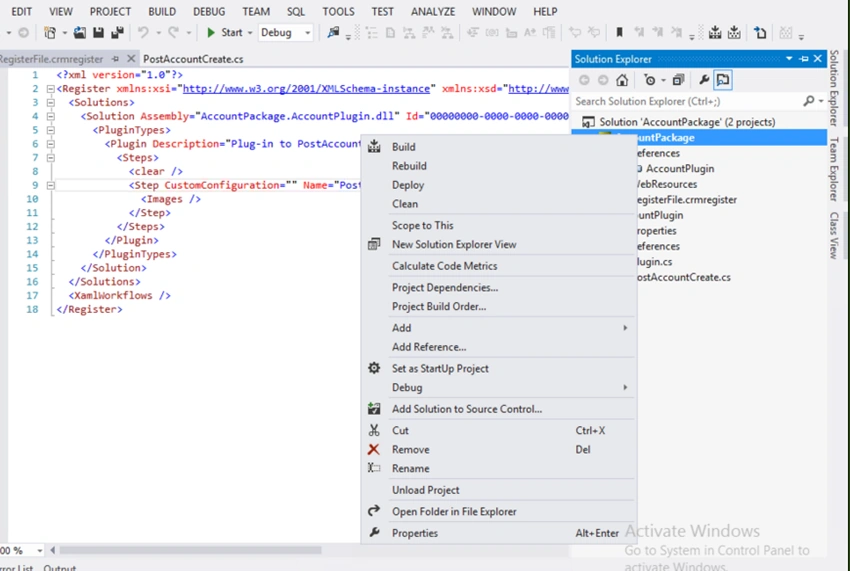Select Deploy in the context menu
850x571 pixels.
408,185
